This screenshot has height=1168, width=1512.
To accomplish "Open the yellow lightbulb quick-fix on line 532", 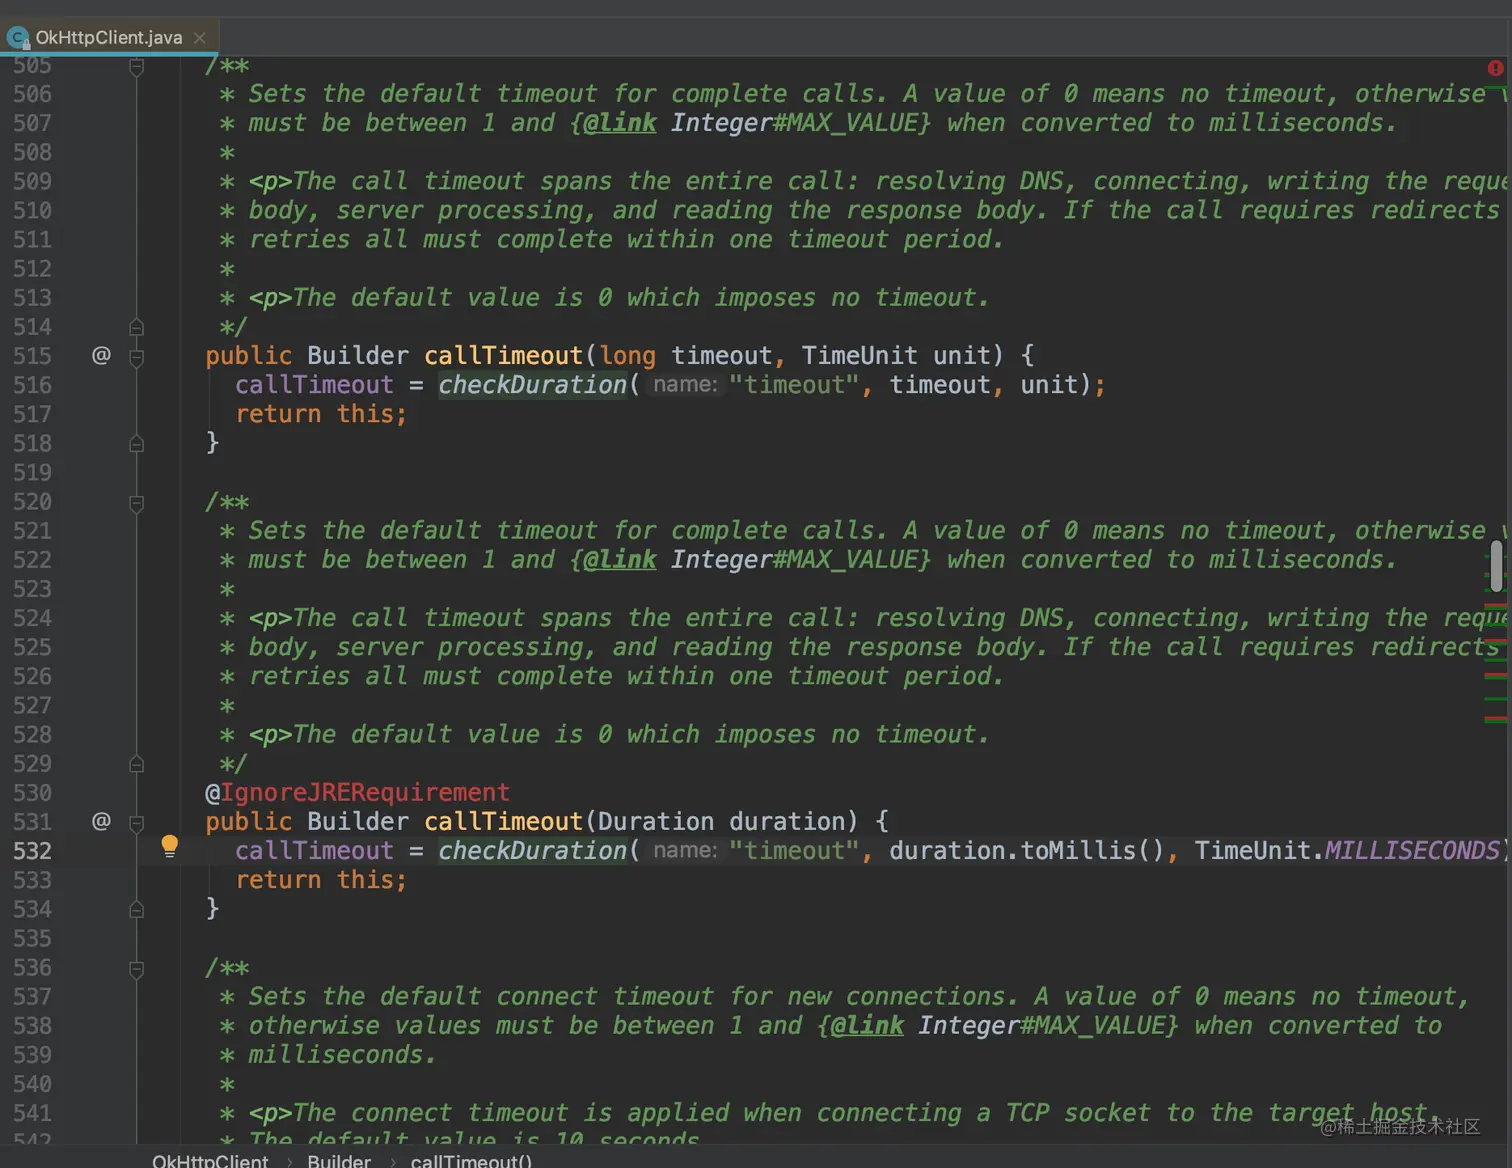I will click(x=170, y=847).
